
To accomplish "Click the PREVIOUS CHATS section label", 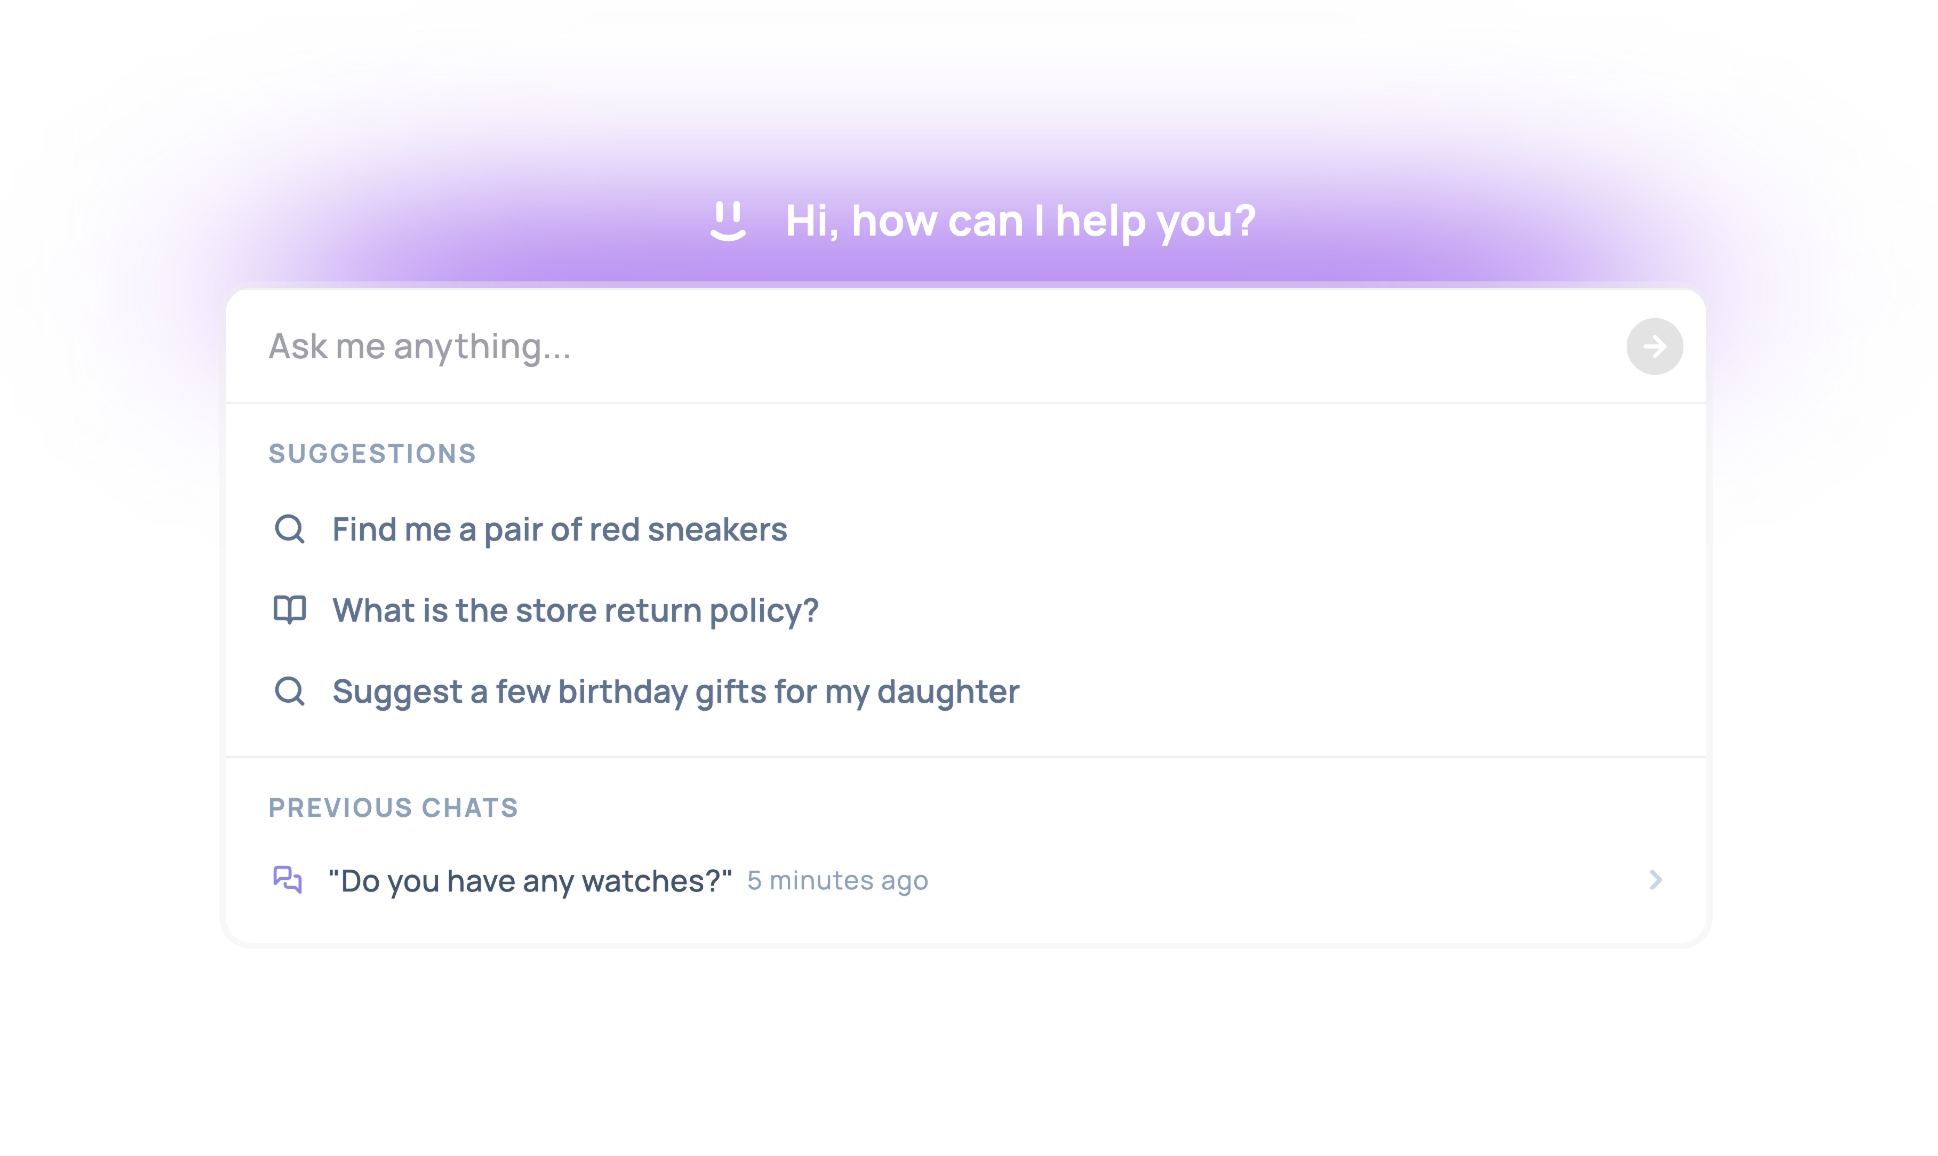I will (393, 808).
